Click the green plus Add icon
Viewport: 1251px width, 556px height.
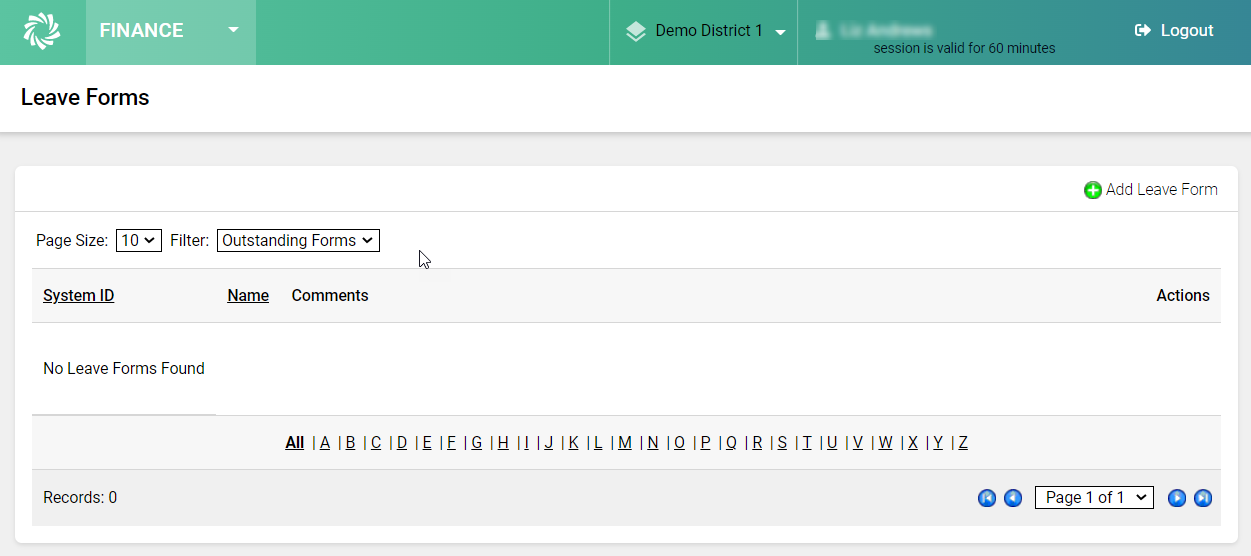1093,190
